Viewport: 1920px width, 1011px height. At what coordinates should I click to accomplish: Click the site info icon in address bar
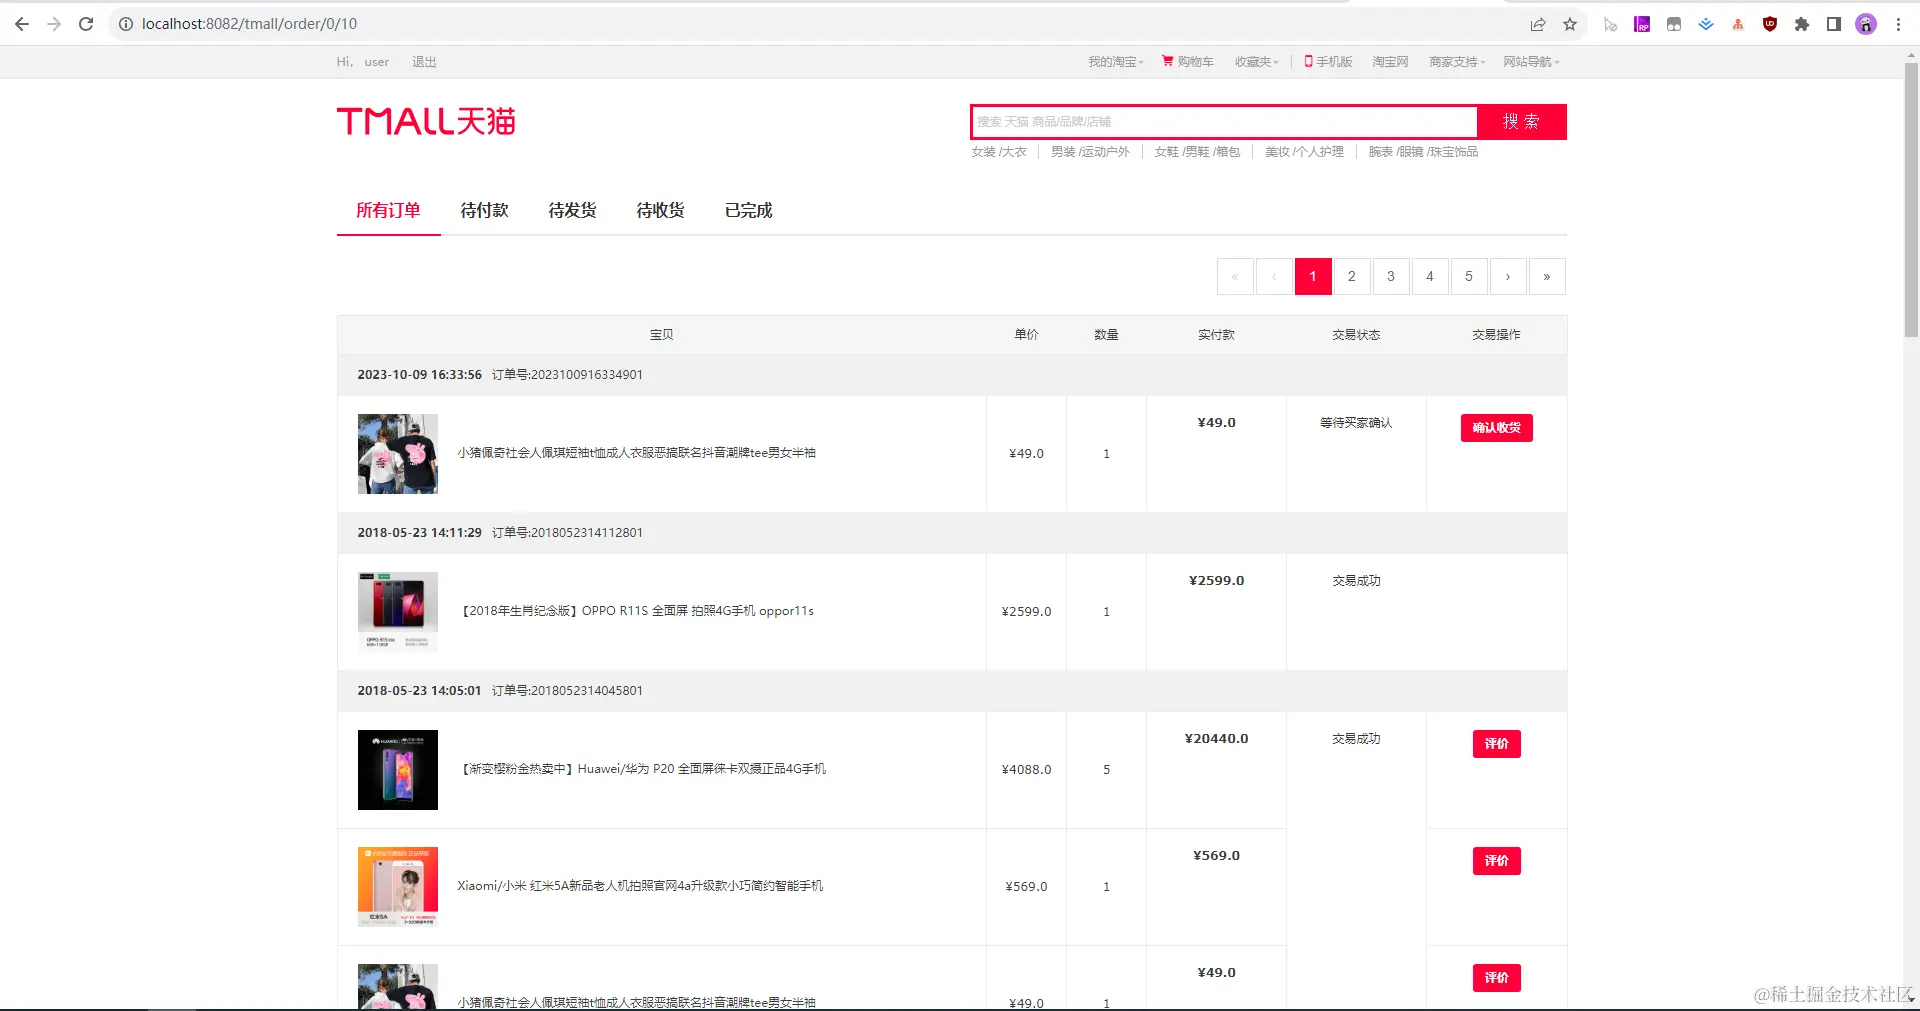(x=126, y=24)
